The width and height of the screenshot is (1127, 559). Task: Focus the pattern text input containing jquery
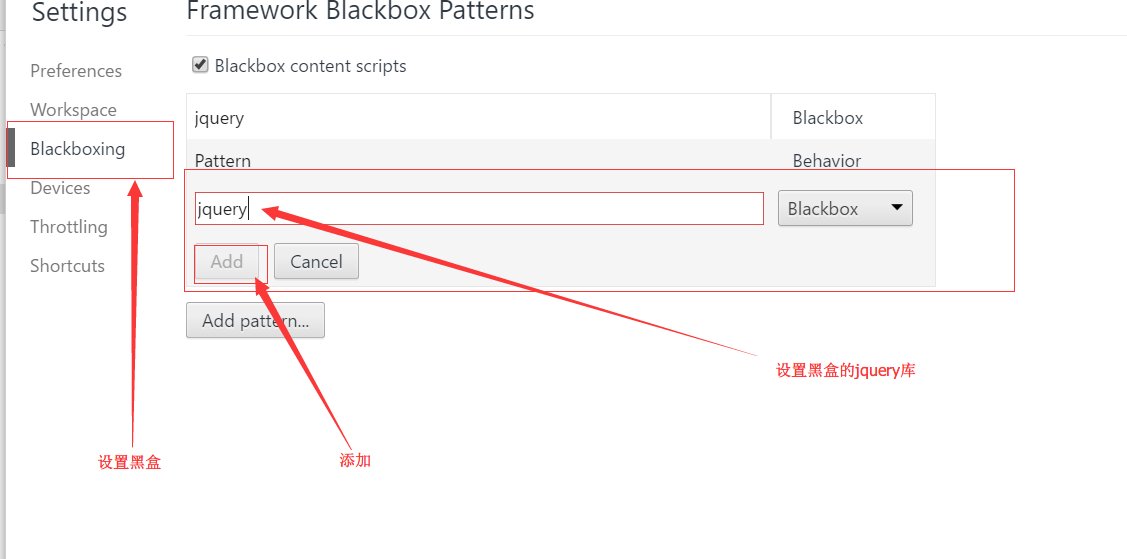coord(478,209)
